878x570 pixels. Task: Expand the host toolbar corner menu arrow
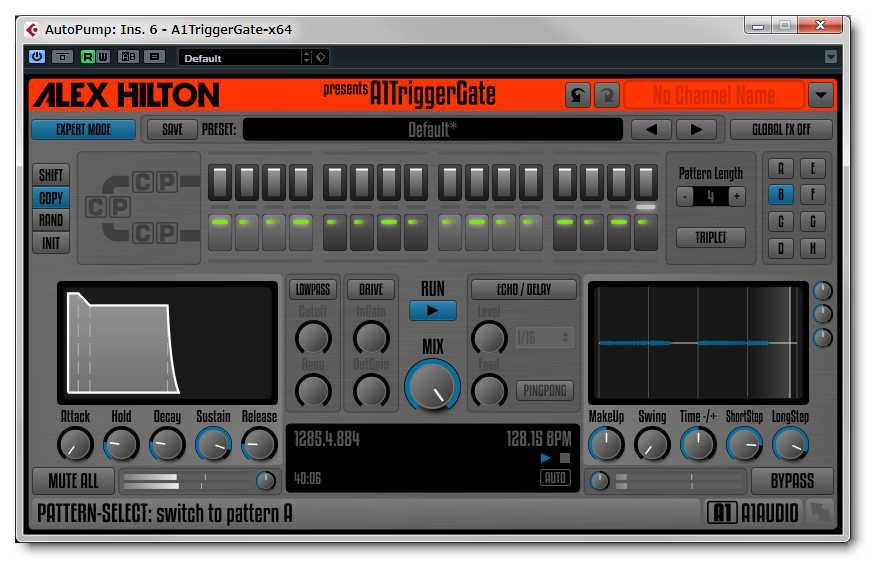pyautogui.click(x=830, y=57)
